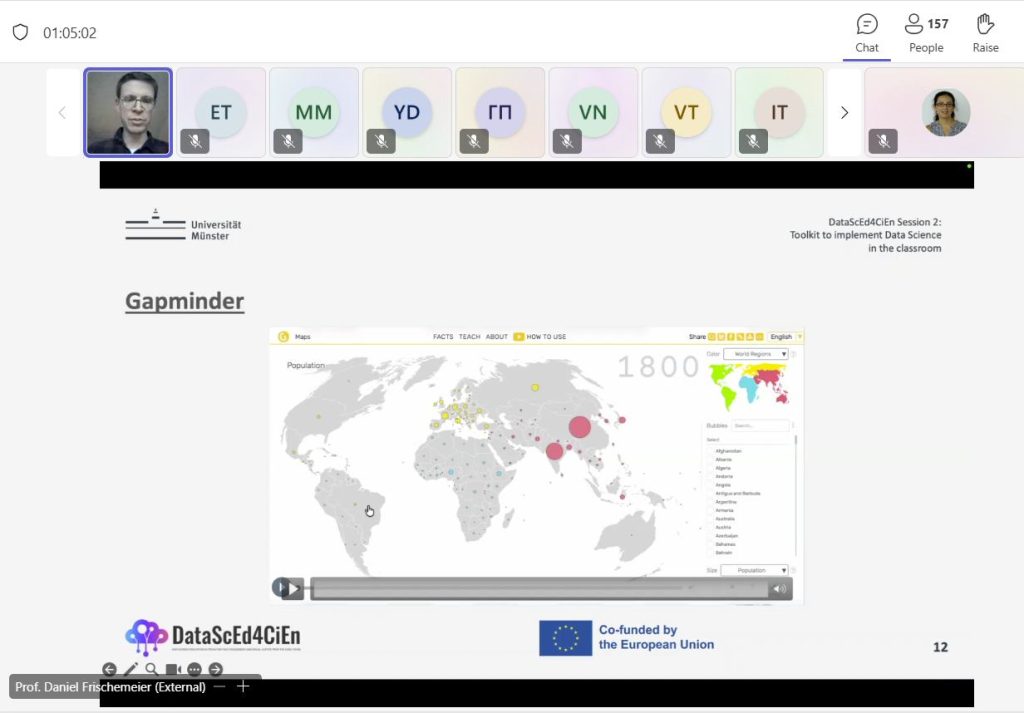This screenshot has height=713, width=1024.
Task: Open the meeting Chat panel
Action: (x=867, y=33)
